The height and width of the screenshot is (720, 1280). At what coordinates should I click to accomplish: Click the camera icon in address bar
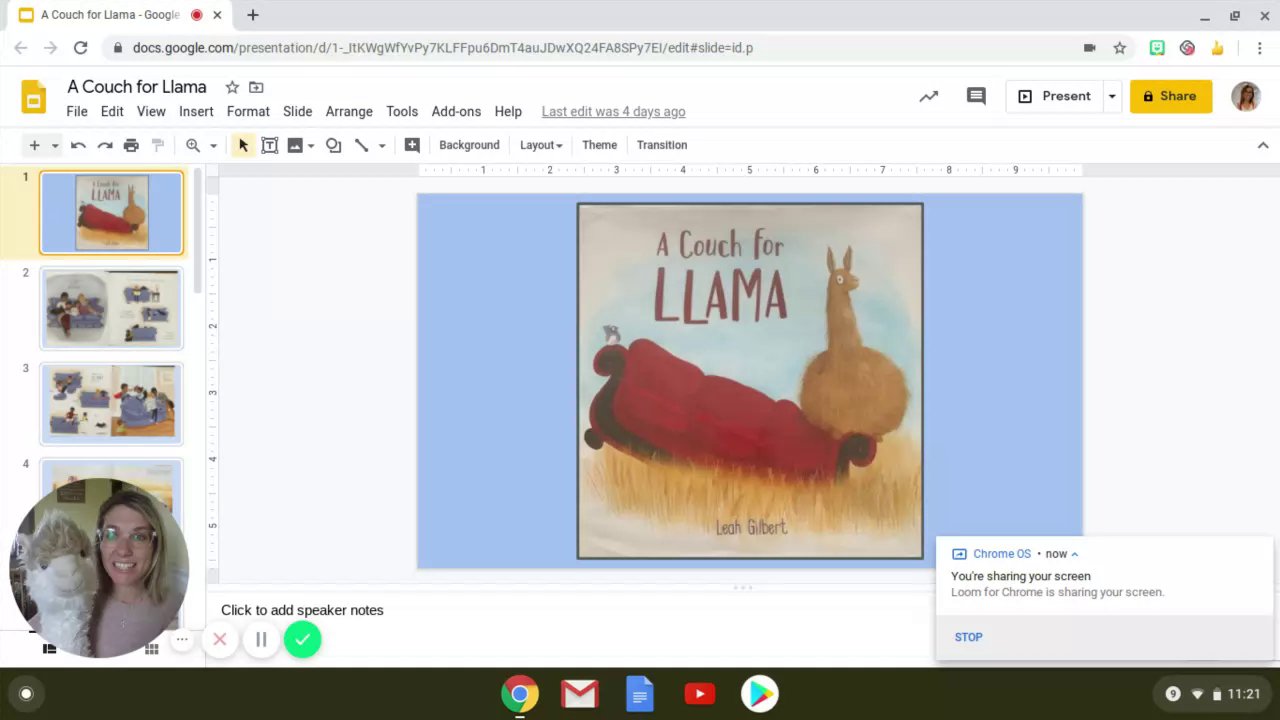1090,47
